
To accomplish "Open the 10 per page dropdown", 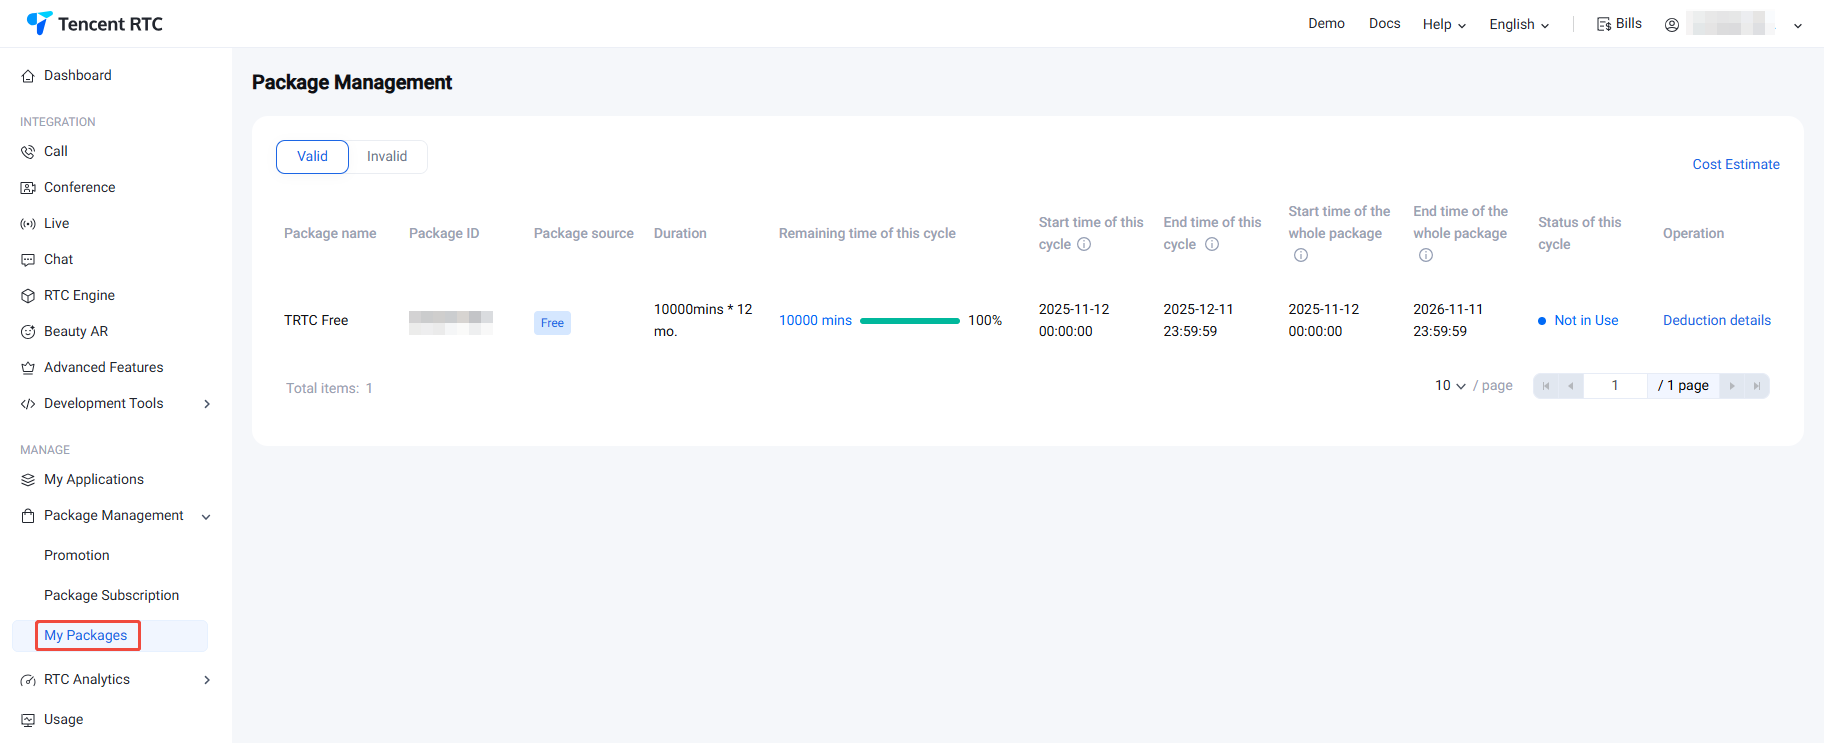I will tap(1450, 386).
